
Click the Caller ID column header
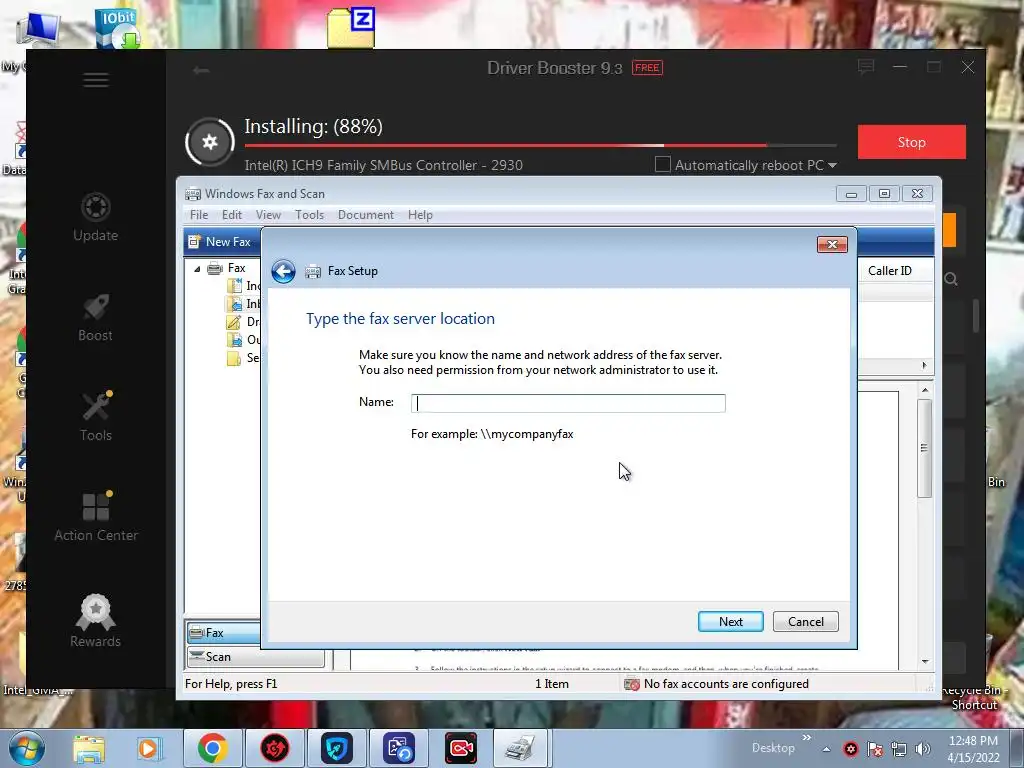889,271
